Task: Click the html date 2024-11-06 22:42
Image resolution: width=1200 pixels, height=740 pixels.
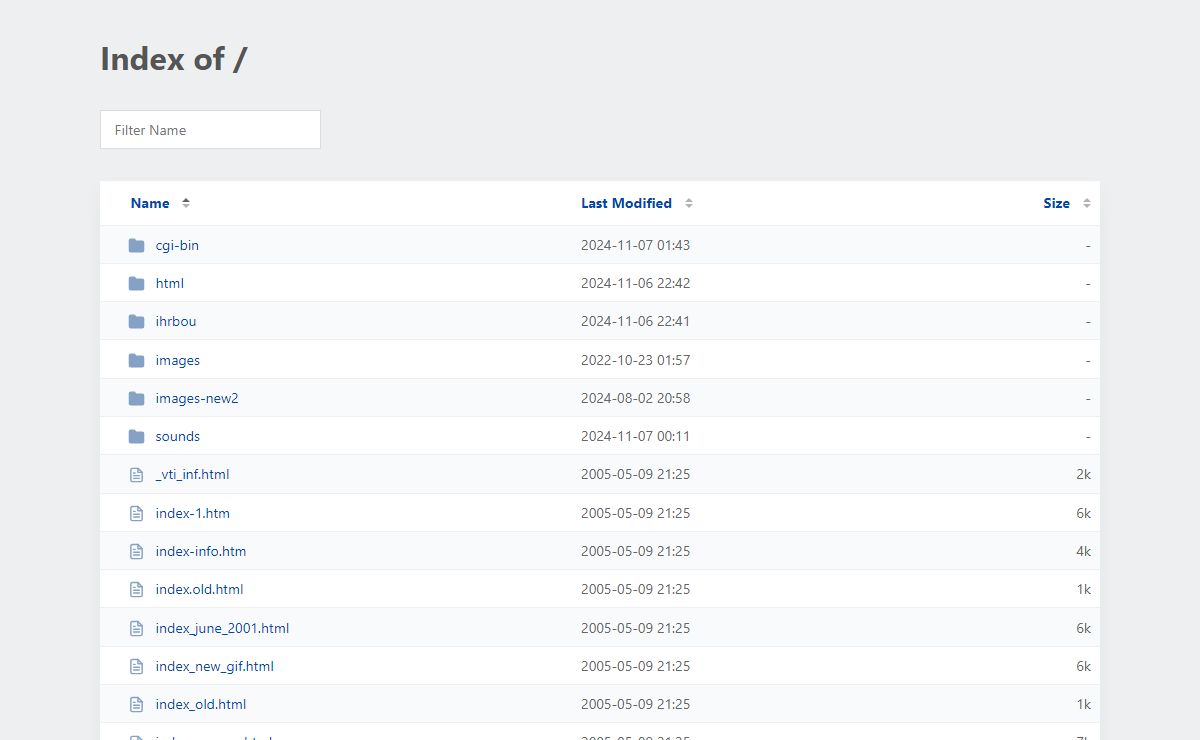Action: [x=635, y=283]
